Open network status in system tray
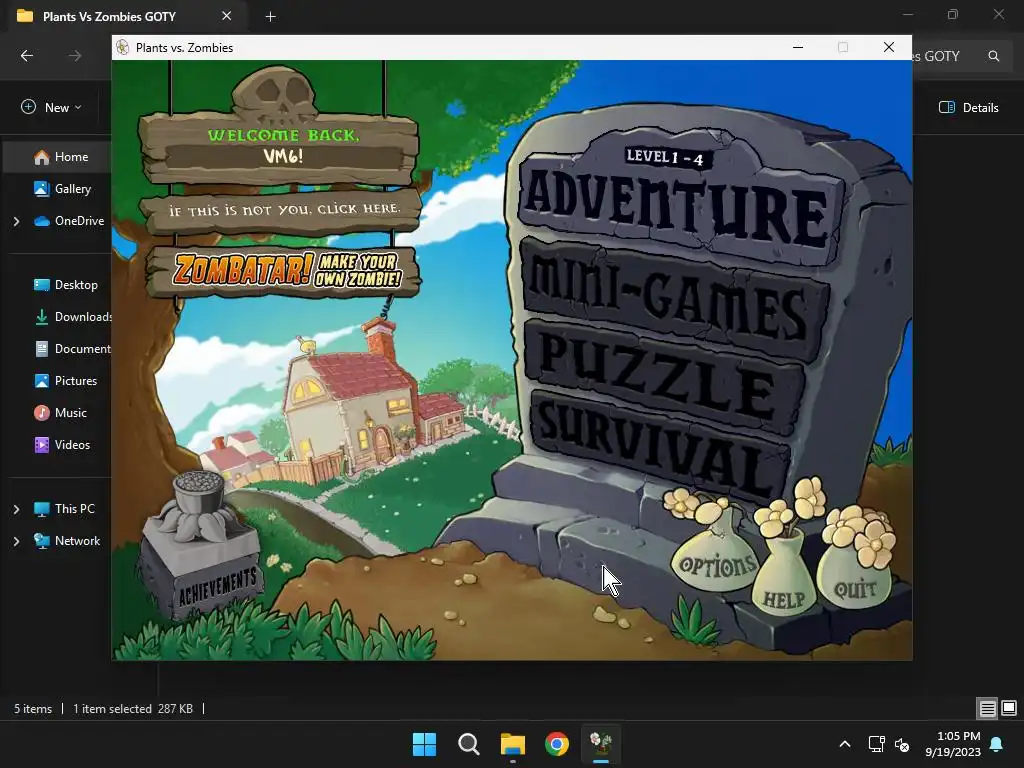This screenshot has height=768, width=1024. [876, 744]
